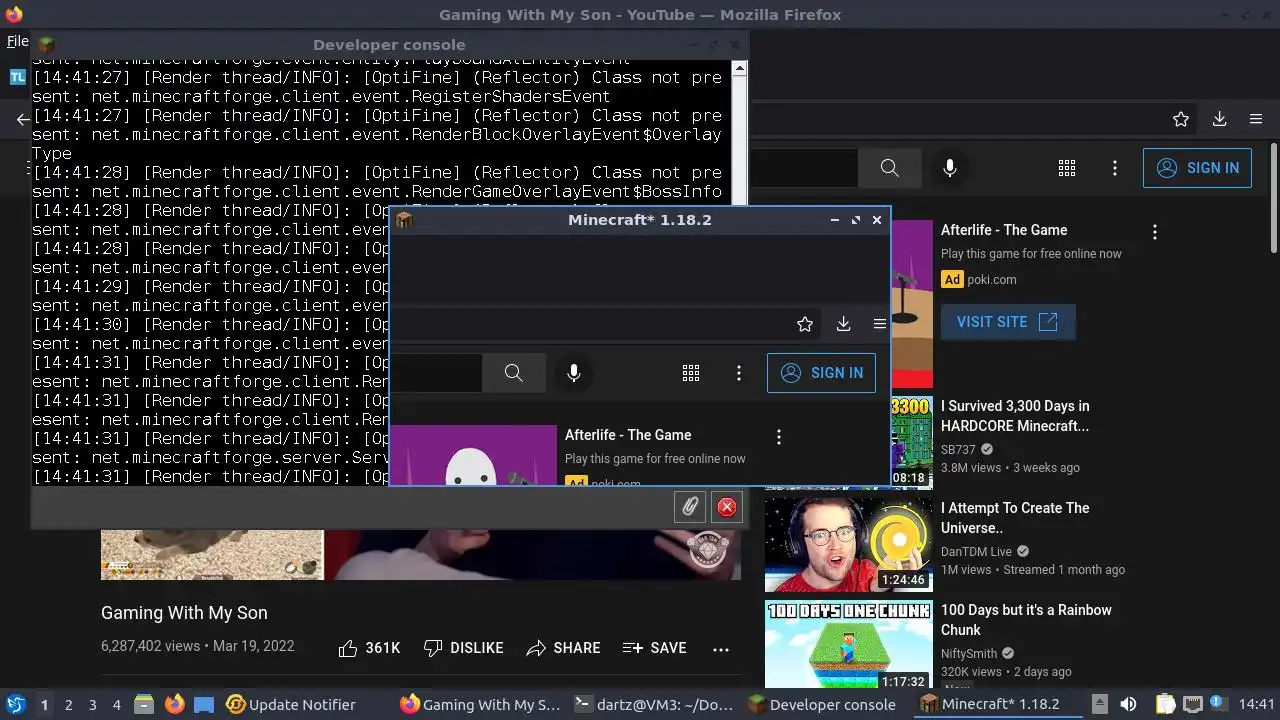Click the YouTube page vertical scrollbar in Firefox

pyautogui.click(x=1273, y=198)
